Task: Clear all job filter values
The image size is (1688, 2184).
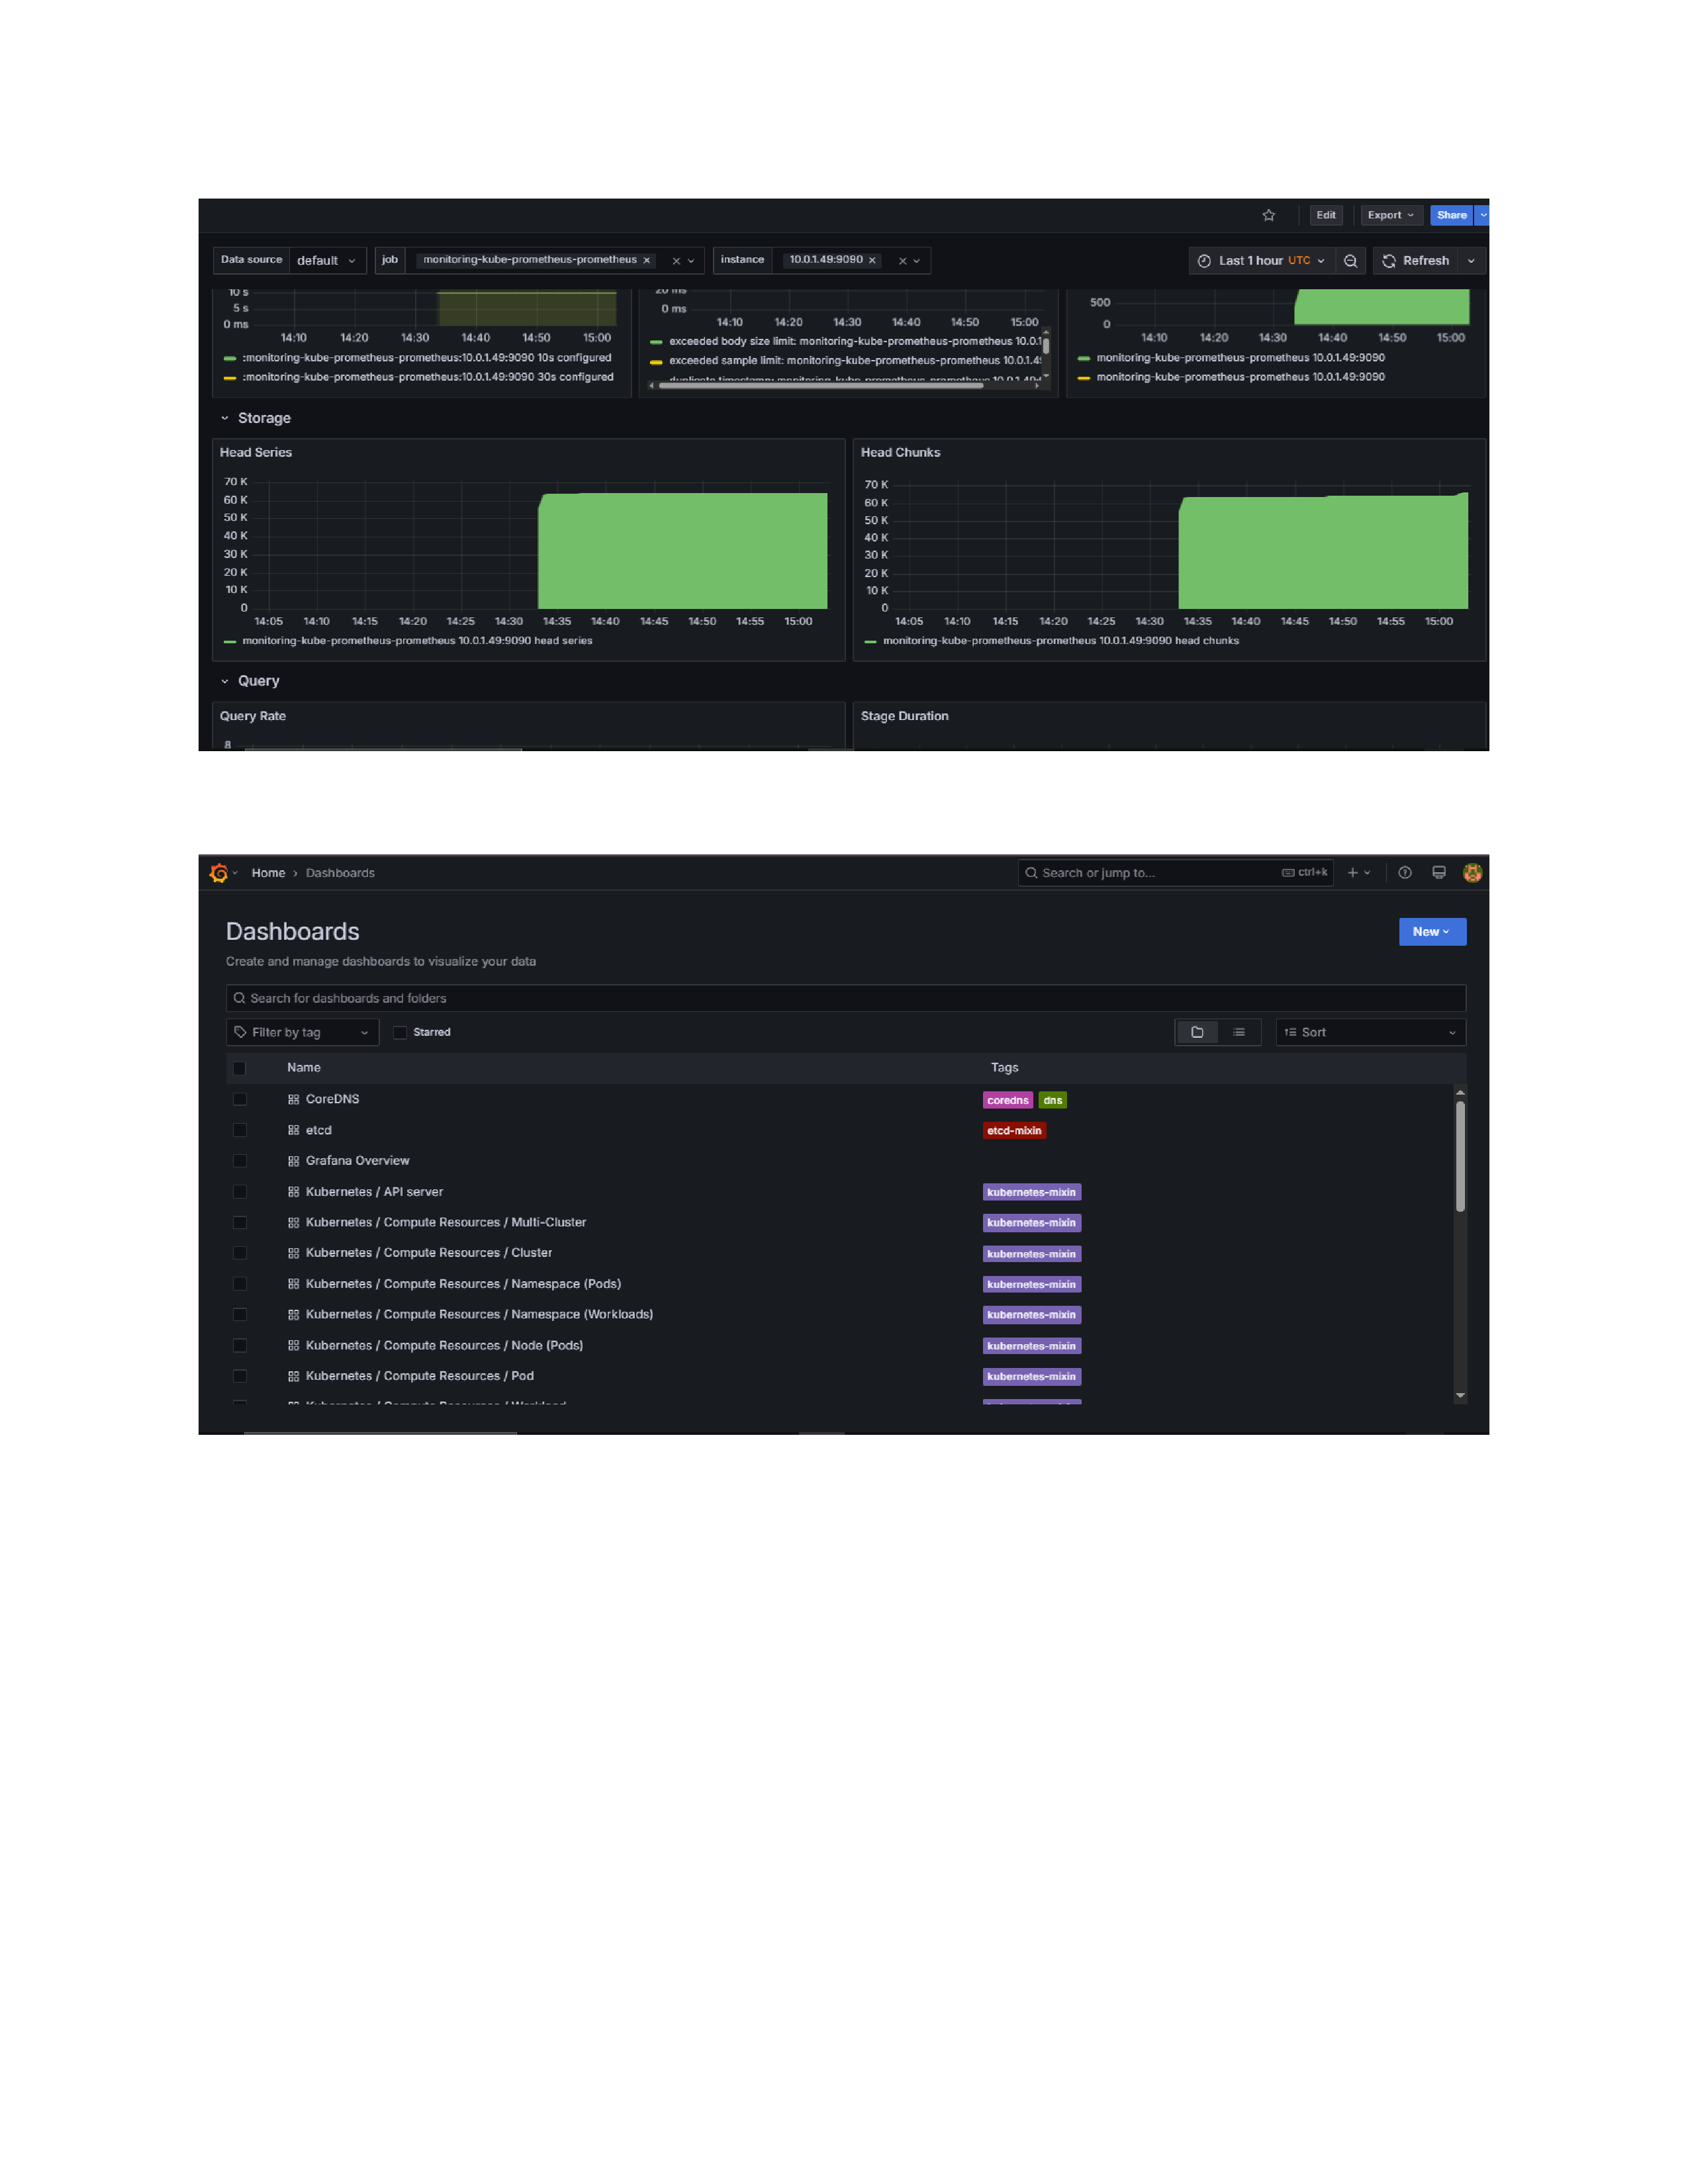Action: [676, 261]
